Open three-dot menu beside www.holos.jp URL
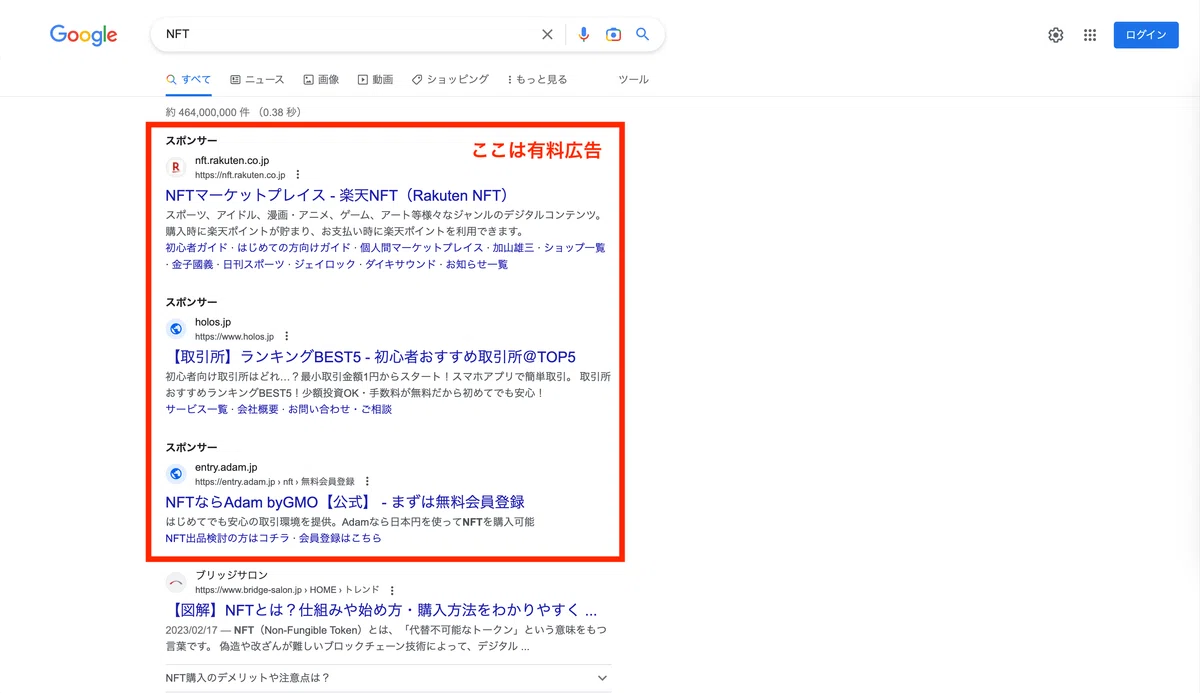The image size is (1200, 693). (x=286, y=337)
